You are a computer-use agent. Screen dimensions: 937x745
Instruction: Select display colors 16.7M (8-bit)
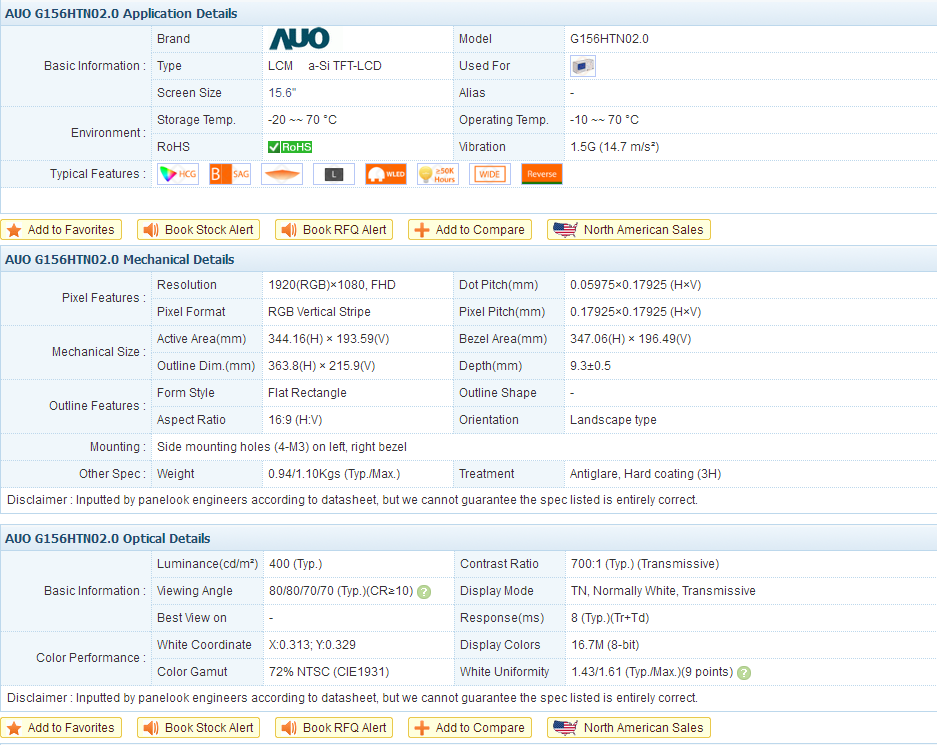click(x=605, y=645)
